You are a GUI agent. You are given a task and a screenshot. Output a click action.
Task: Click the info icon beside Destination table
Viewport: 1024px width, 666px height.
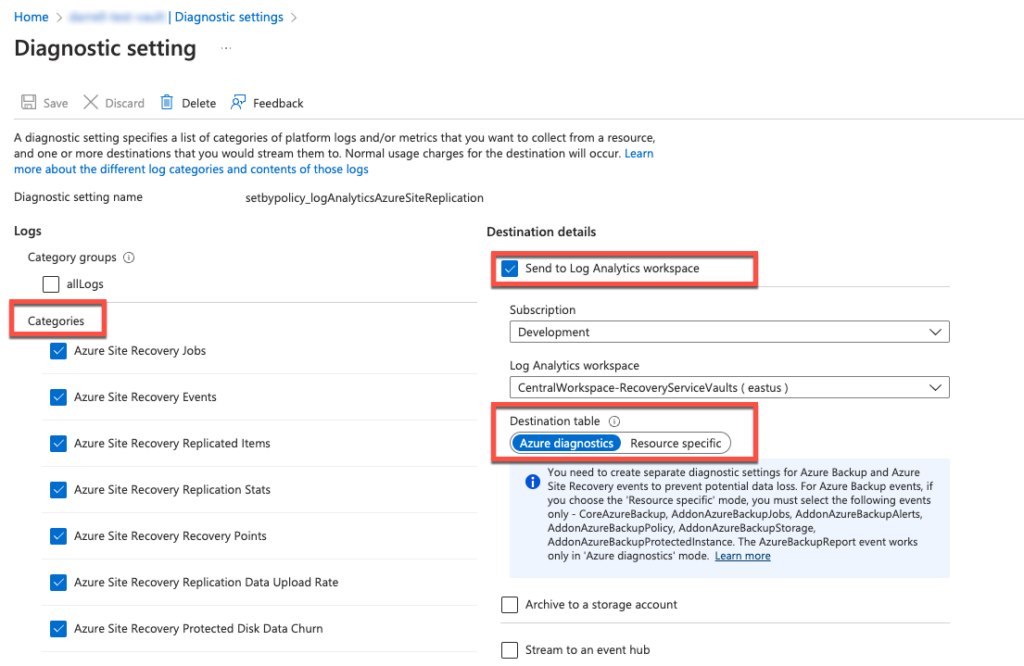[614, 421]
